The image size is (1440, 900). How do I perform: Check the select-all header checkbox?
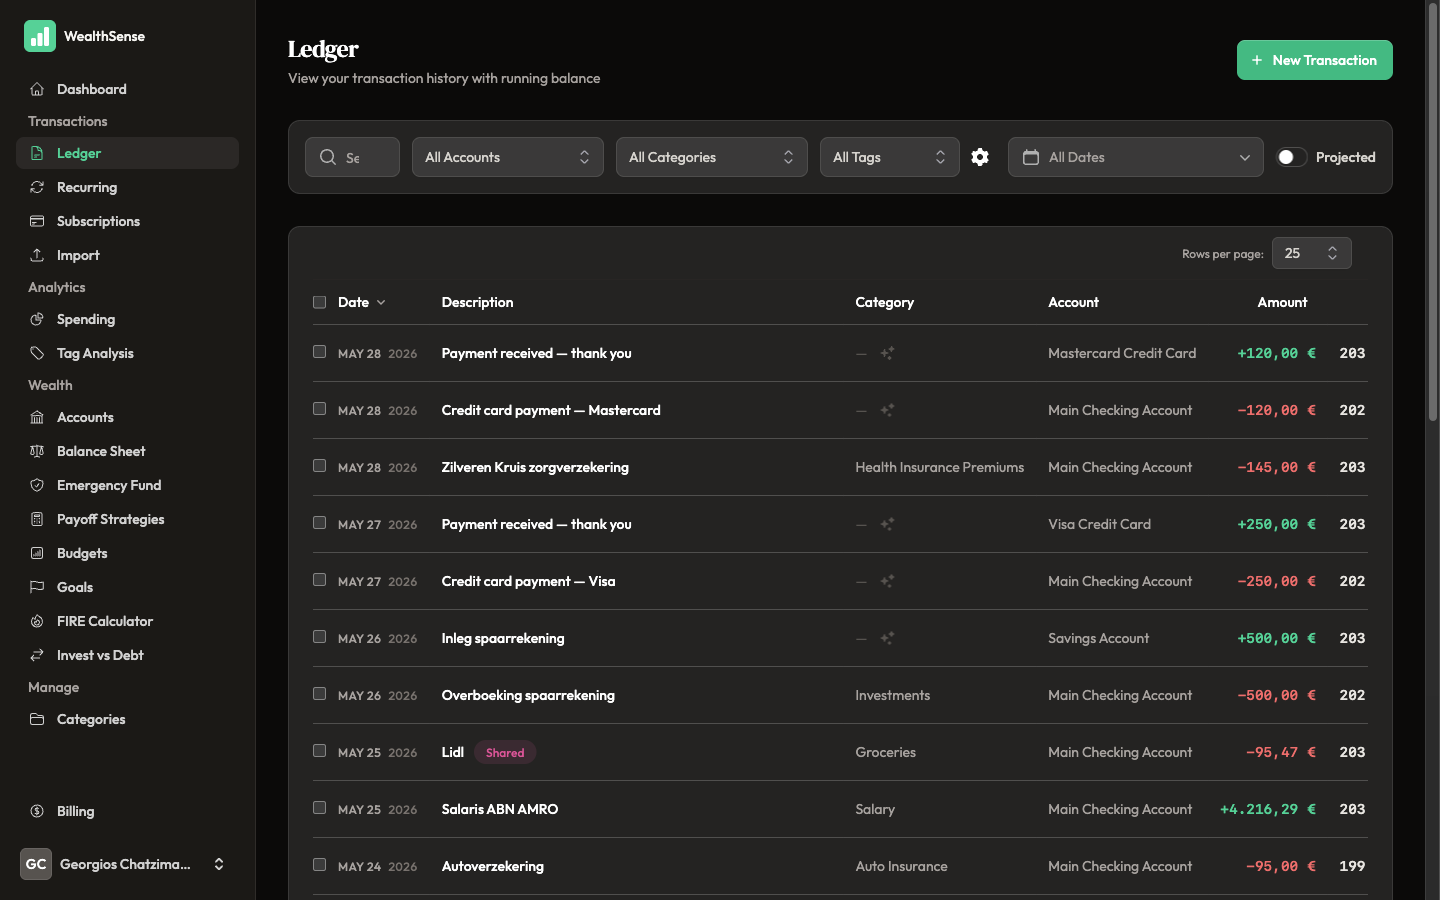(x=319, y=302)
